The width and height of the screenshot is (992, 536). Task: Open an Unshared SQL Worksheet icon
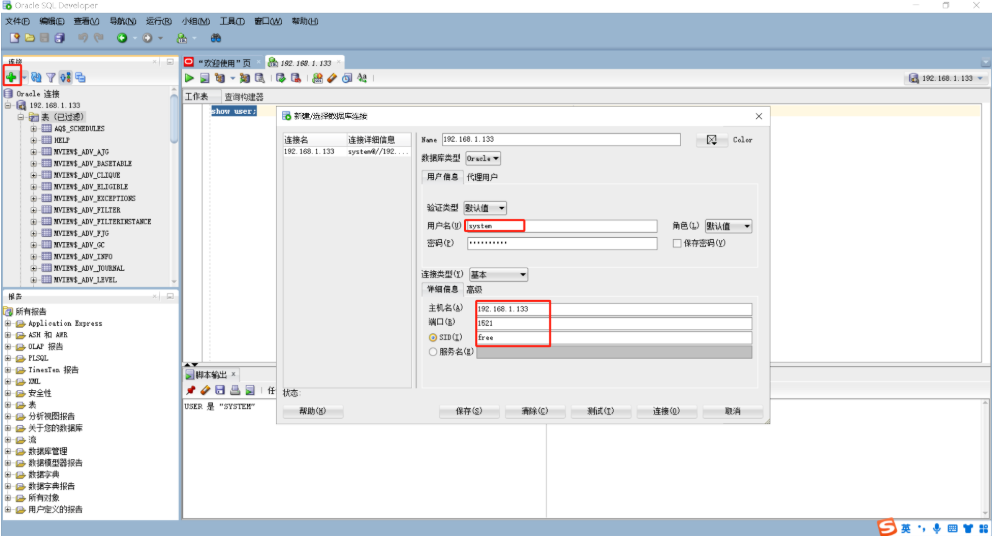(x=317, y=78)
